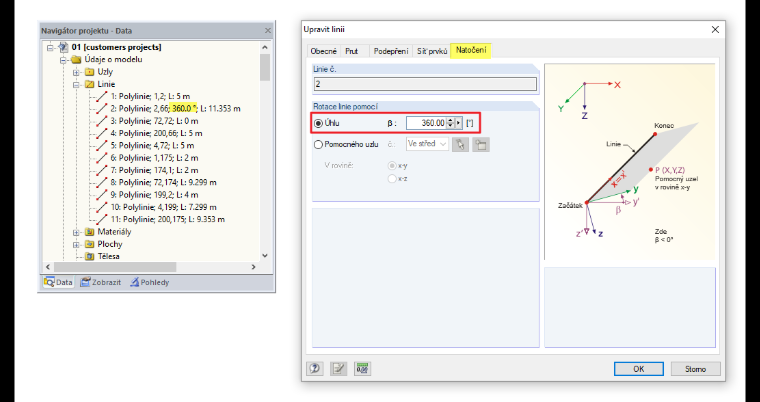
Task: Click into the β angle input field
Action: coord(426,123)
